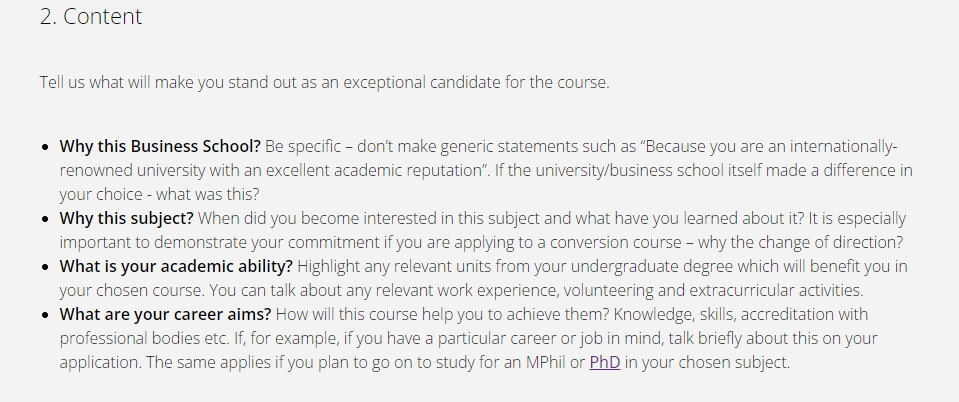Screen dimensions: 959x402
Task: Click the bullet before 'Why this Business School?'
Action: [x=45, y=147]
